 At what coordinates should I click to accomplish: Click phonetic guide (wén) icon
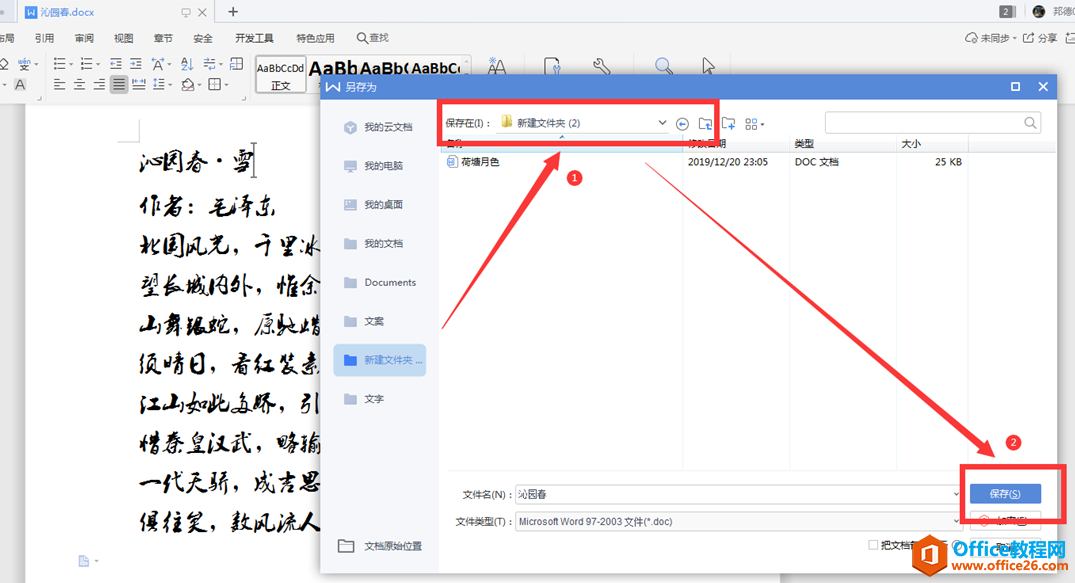click(x=26, y=64)
